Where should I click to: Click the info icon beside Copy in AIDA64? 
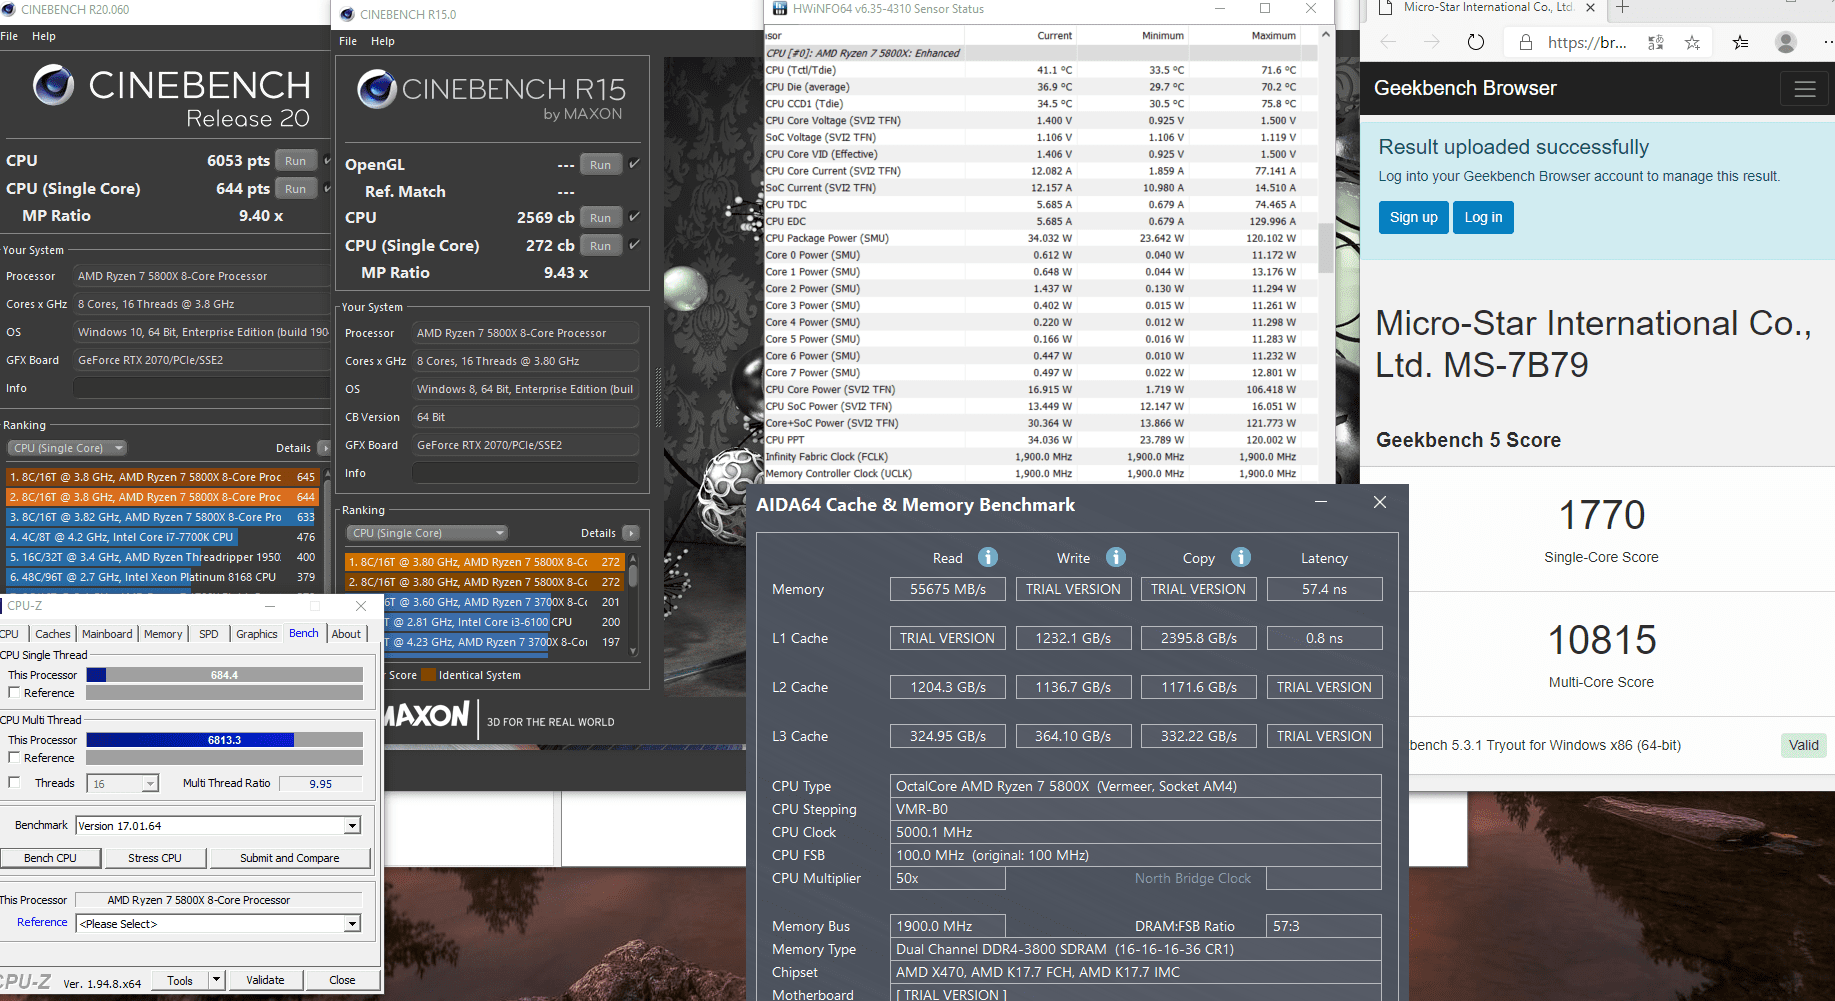click(1241, 557)
